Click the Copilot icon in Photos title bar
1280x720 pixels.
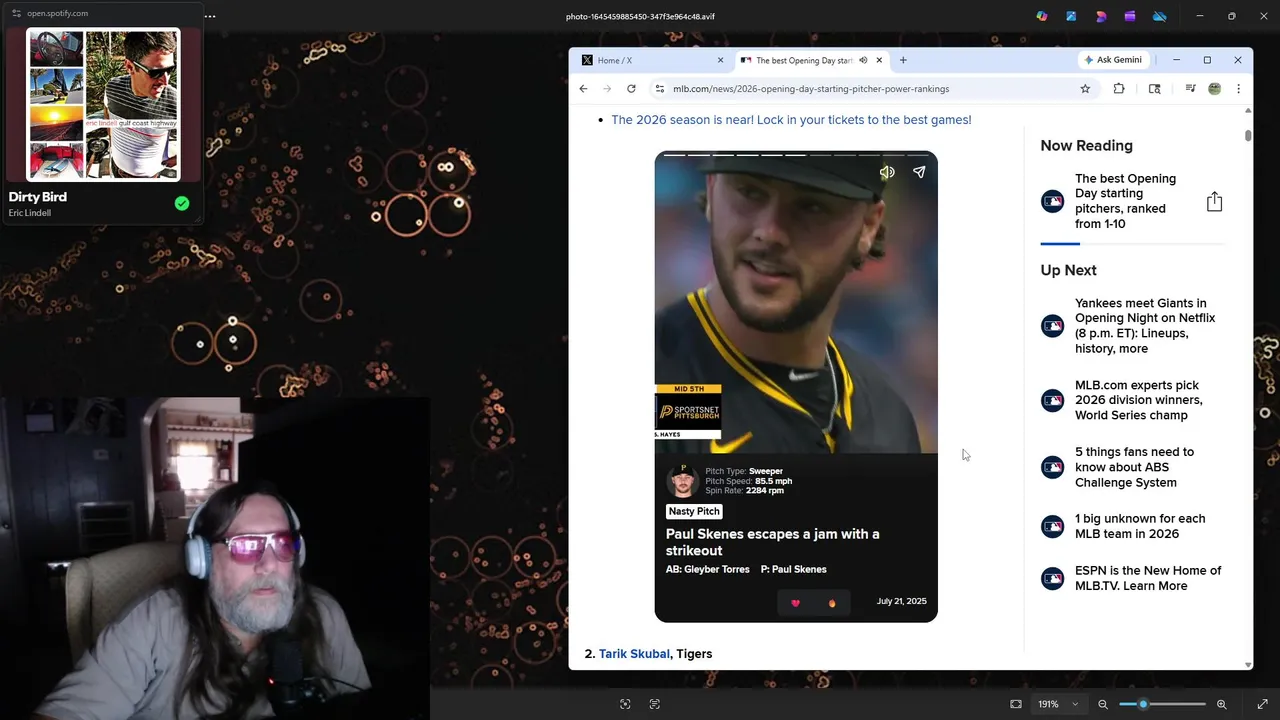(x=1042, y=16)
